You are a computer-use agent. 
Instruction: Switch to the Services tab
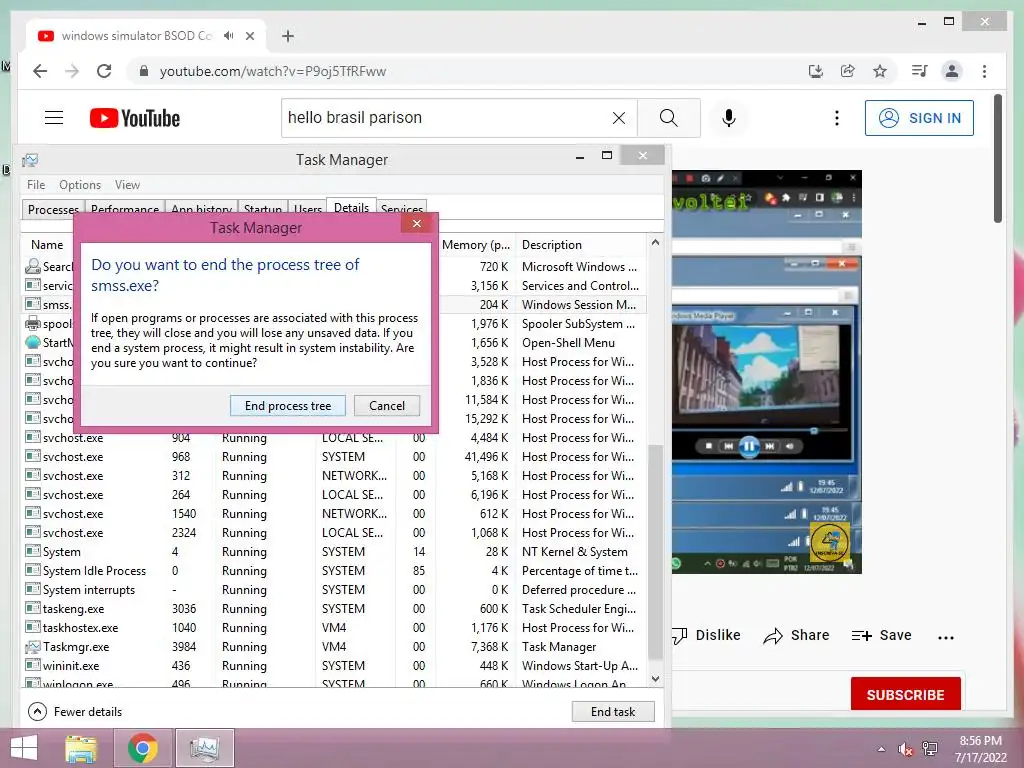click(x=402, y=209)
